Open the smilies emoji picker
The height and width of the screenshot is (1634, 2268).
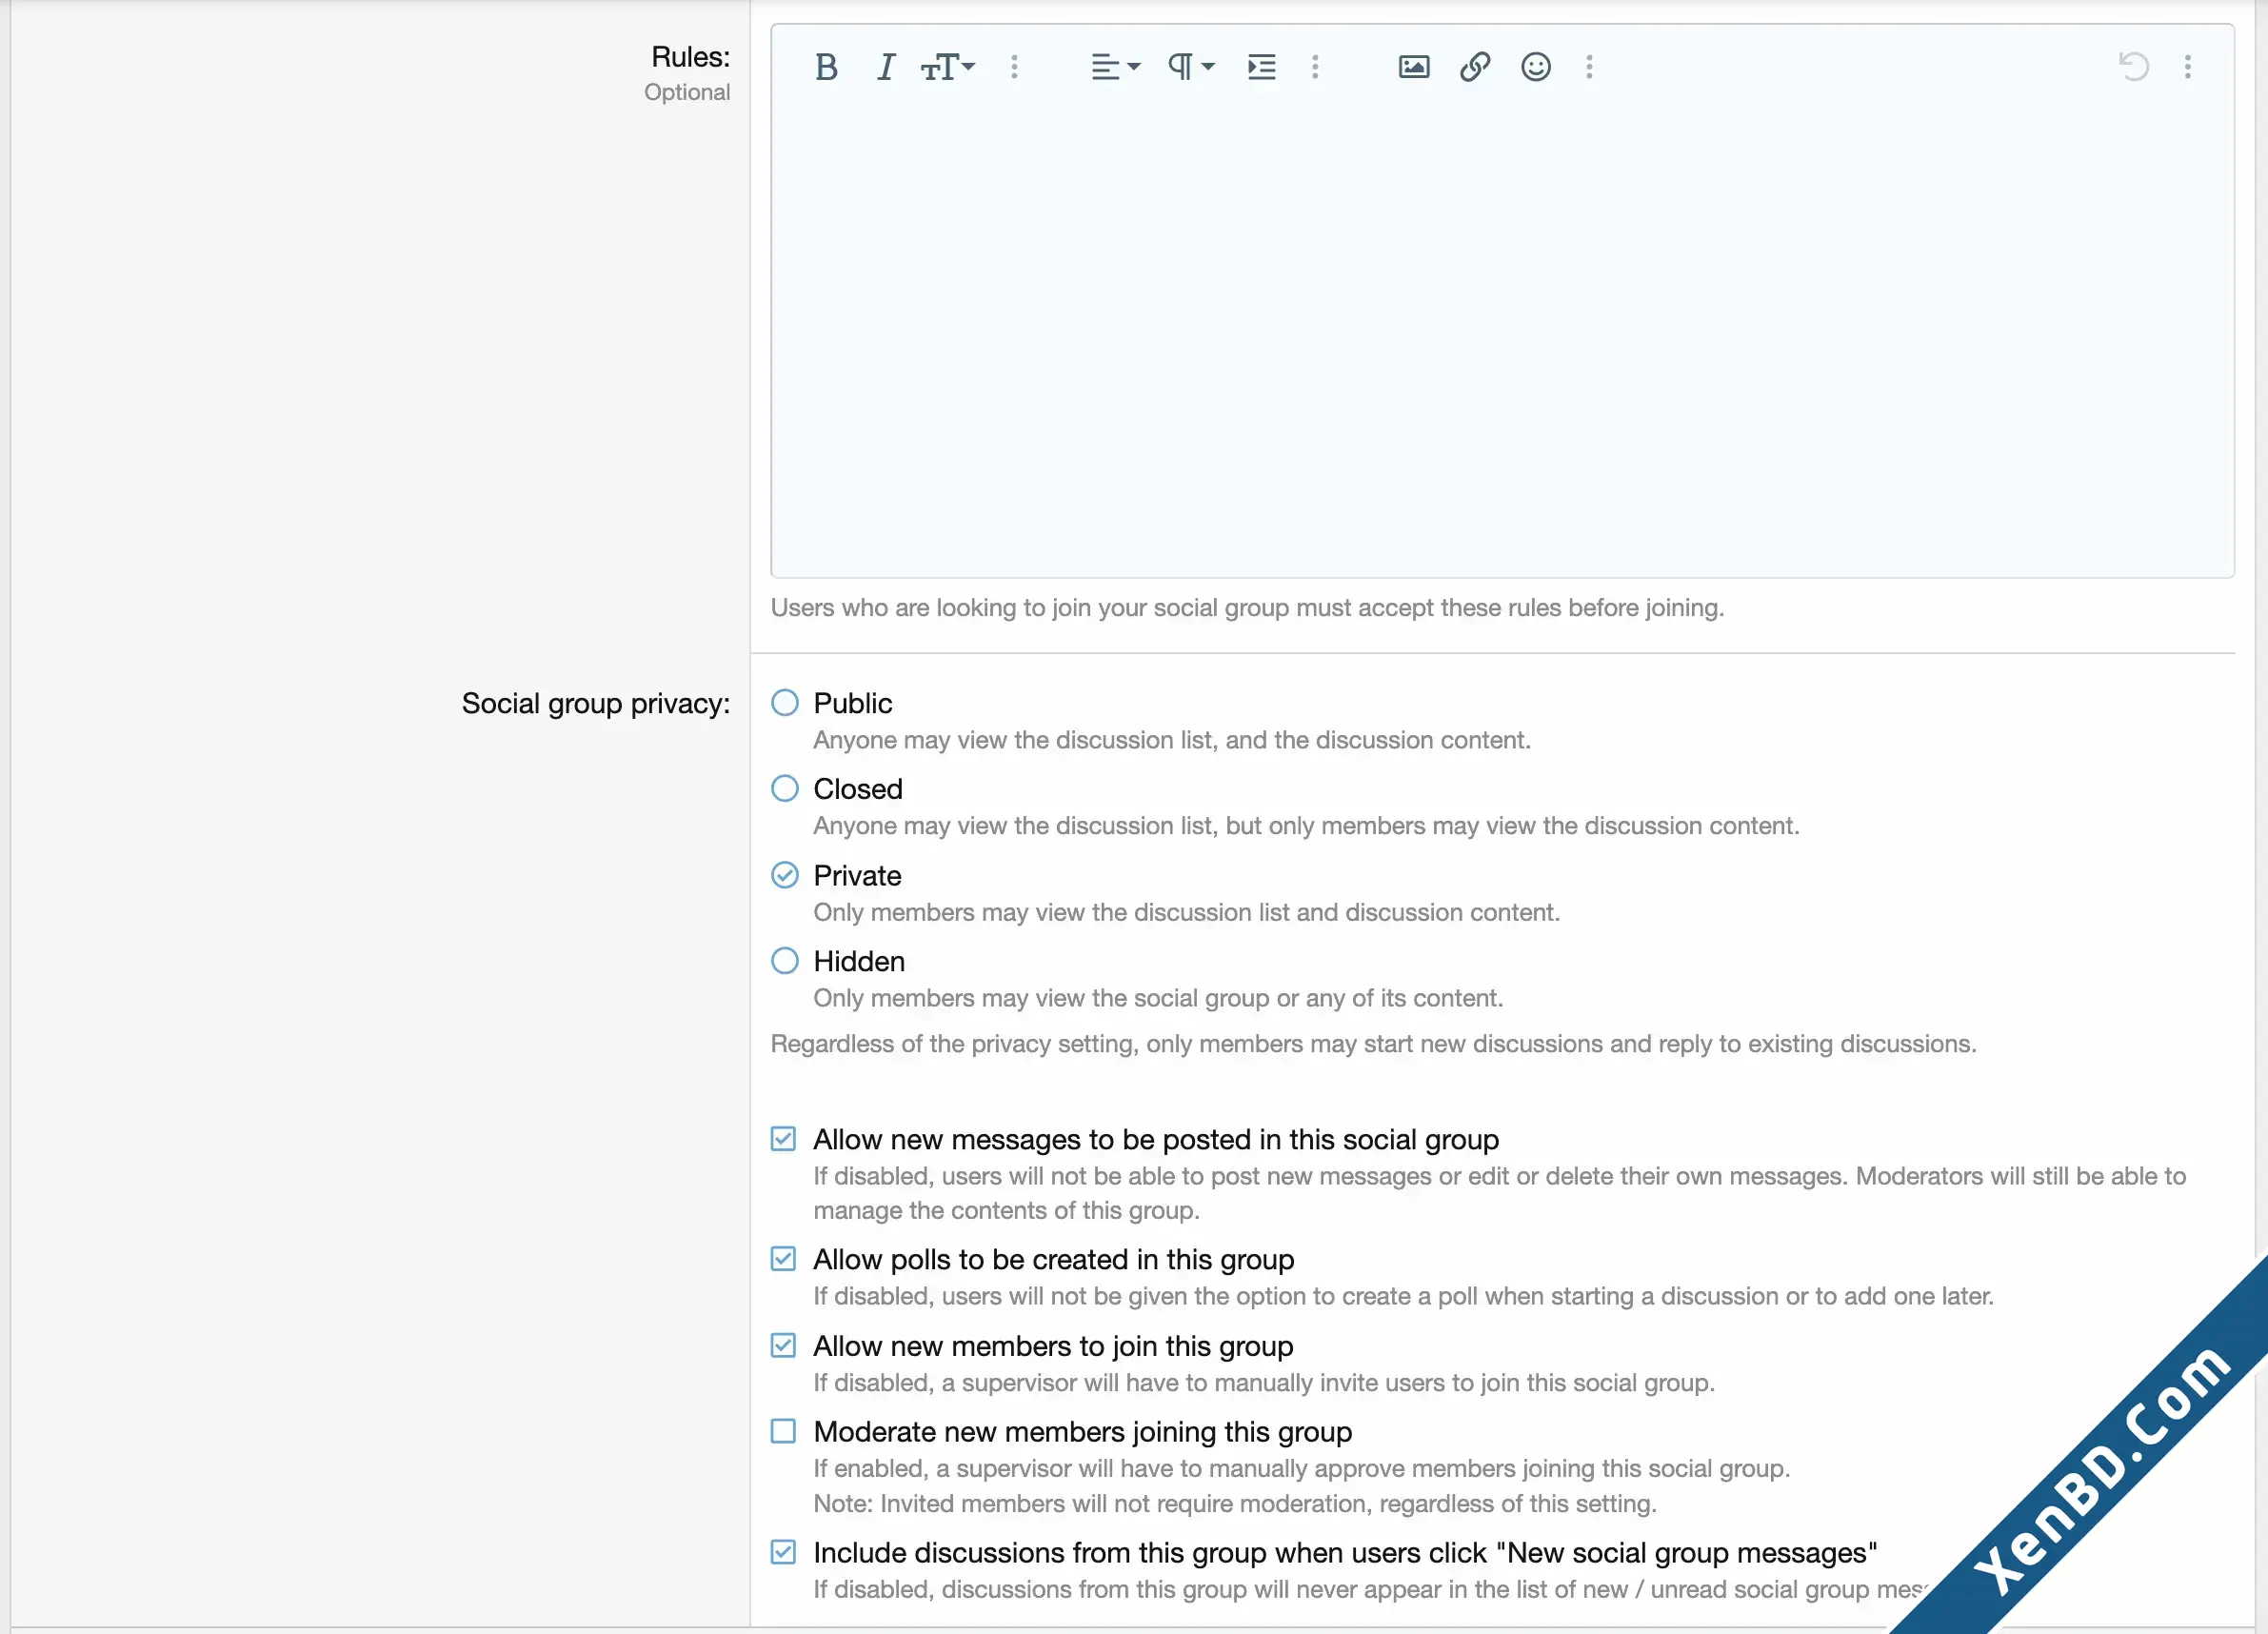(1536, 67)
